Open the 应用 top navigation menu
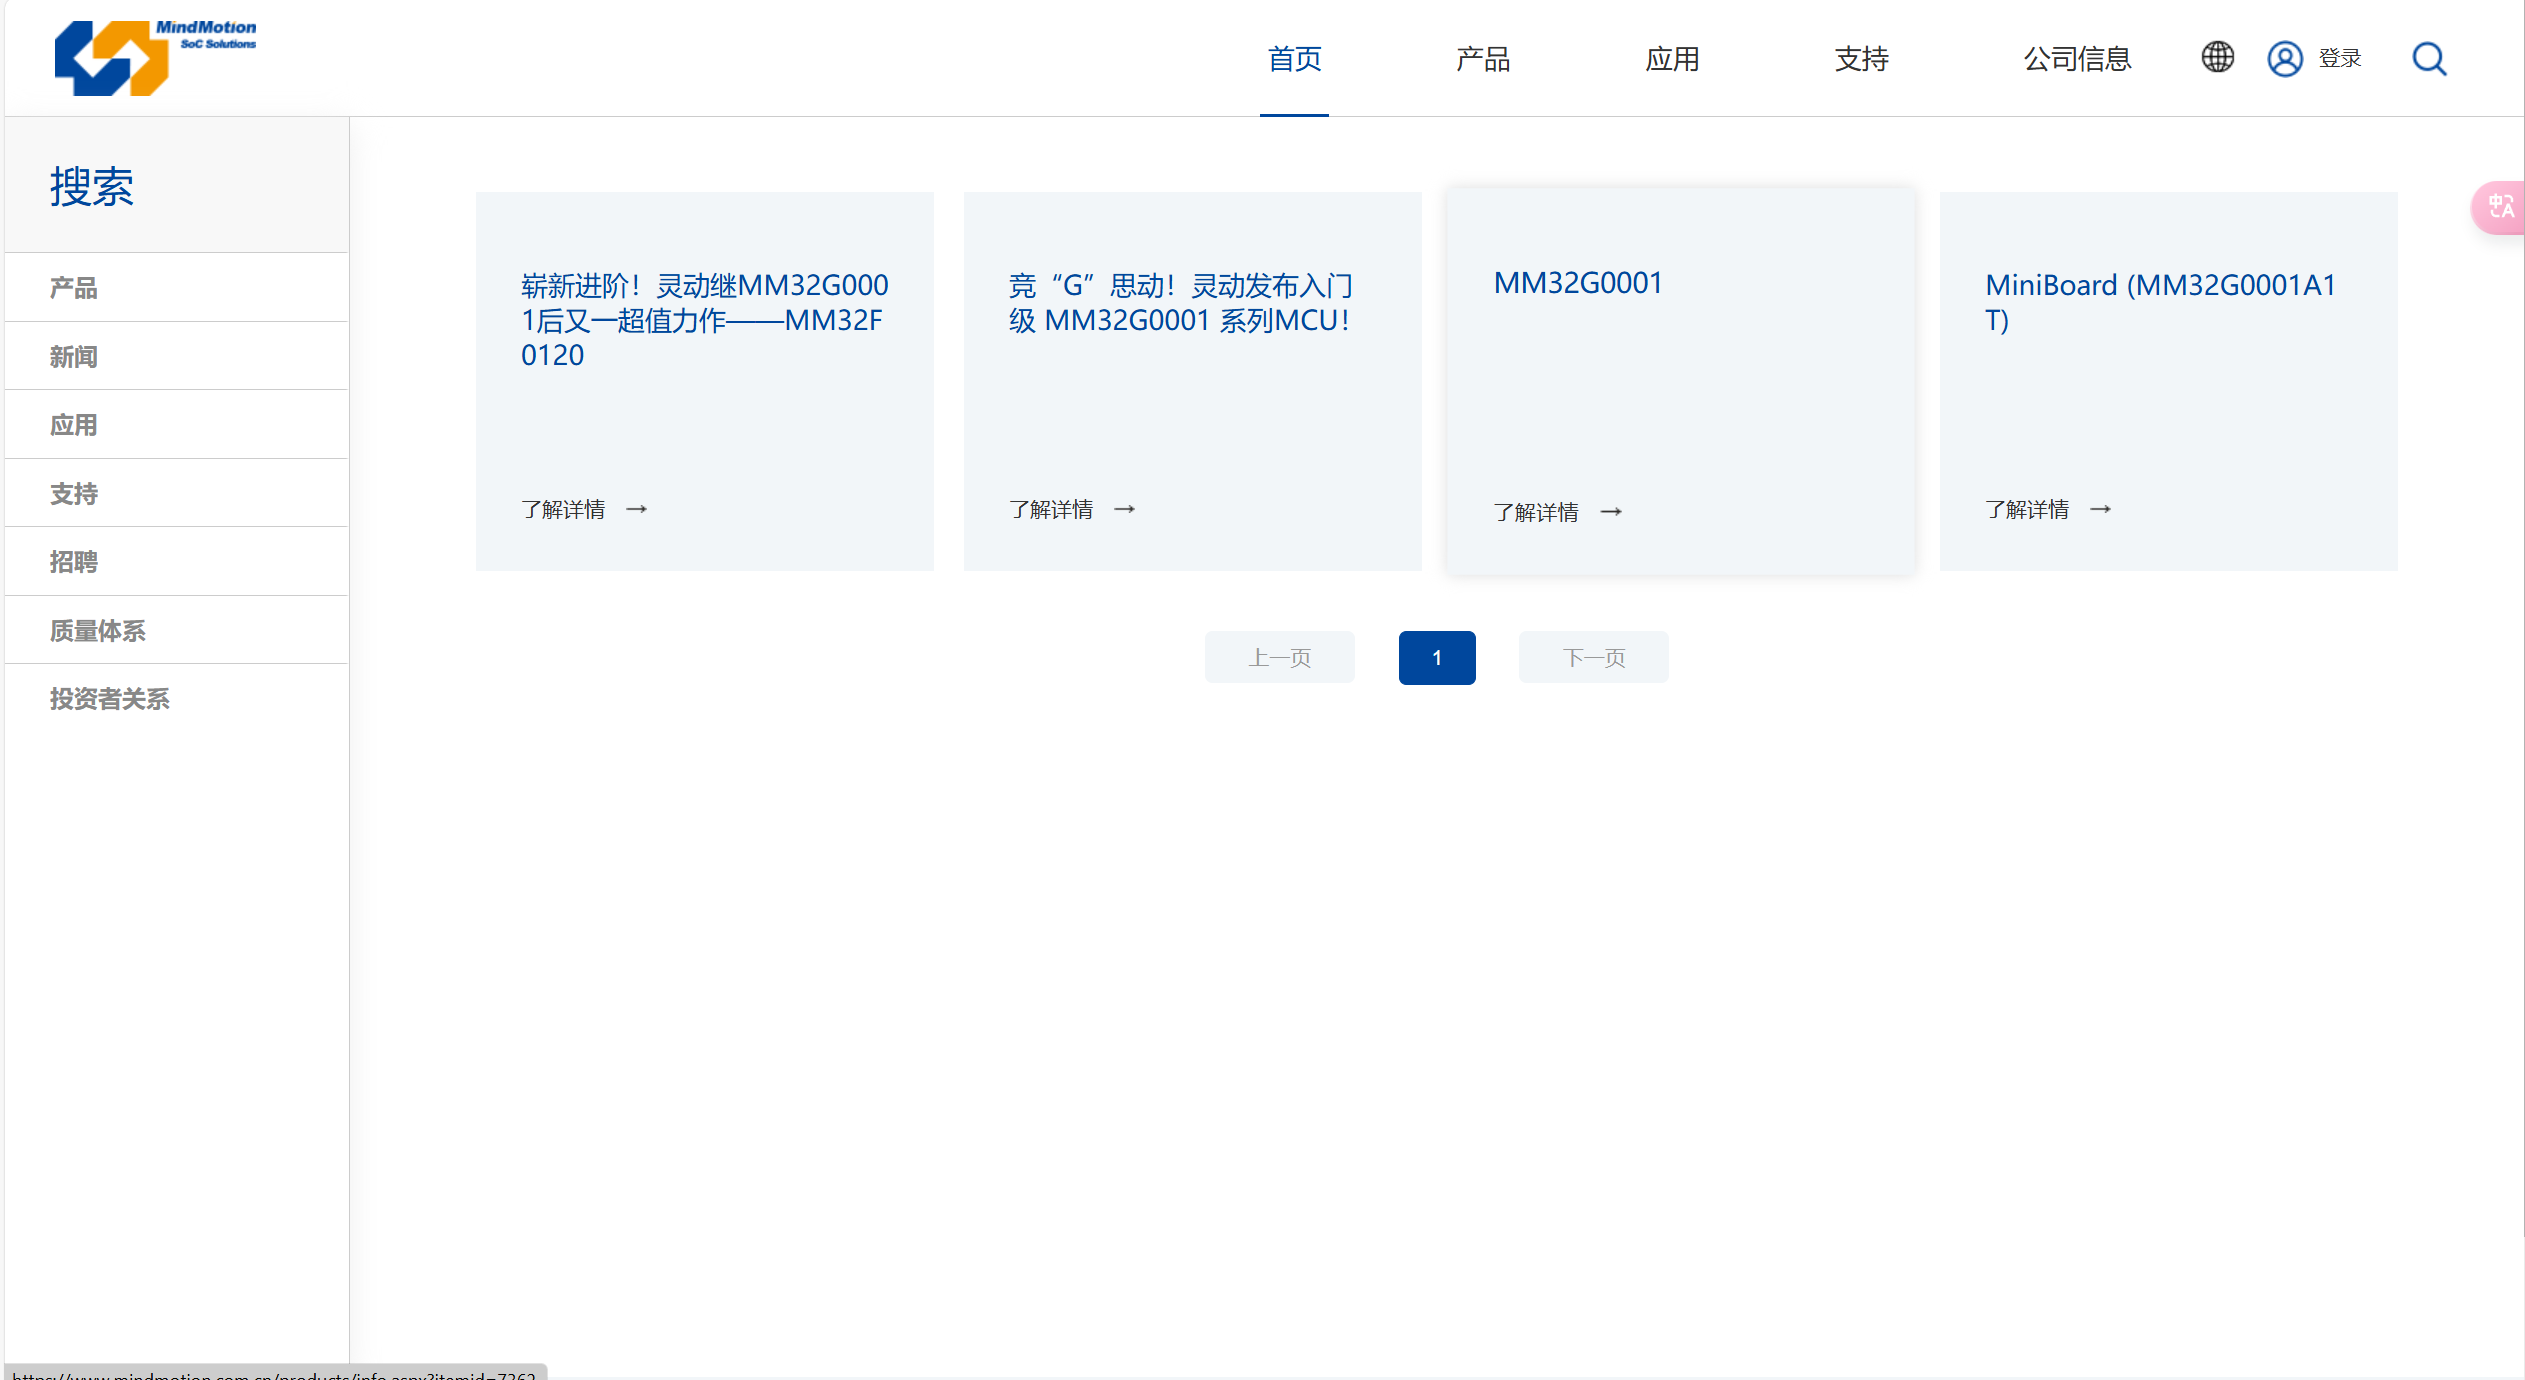2525x1380 pixels. coord(1672,59)
